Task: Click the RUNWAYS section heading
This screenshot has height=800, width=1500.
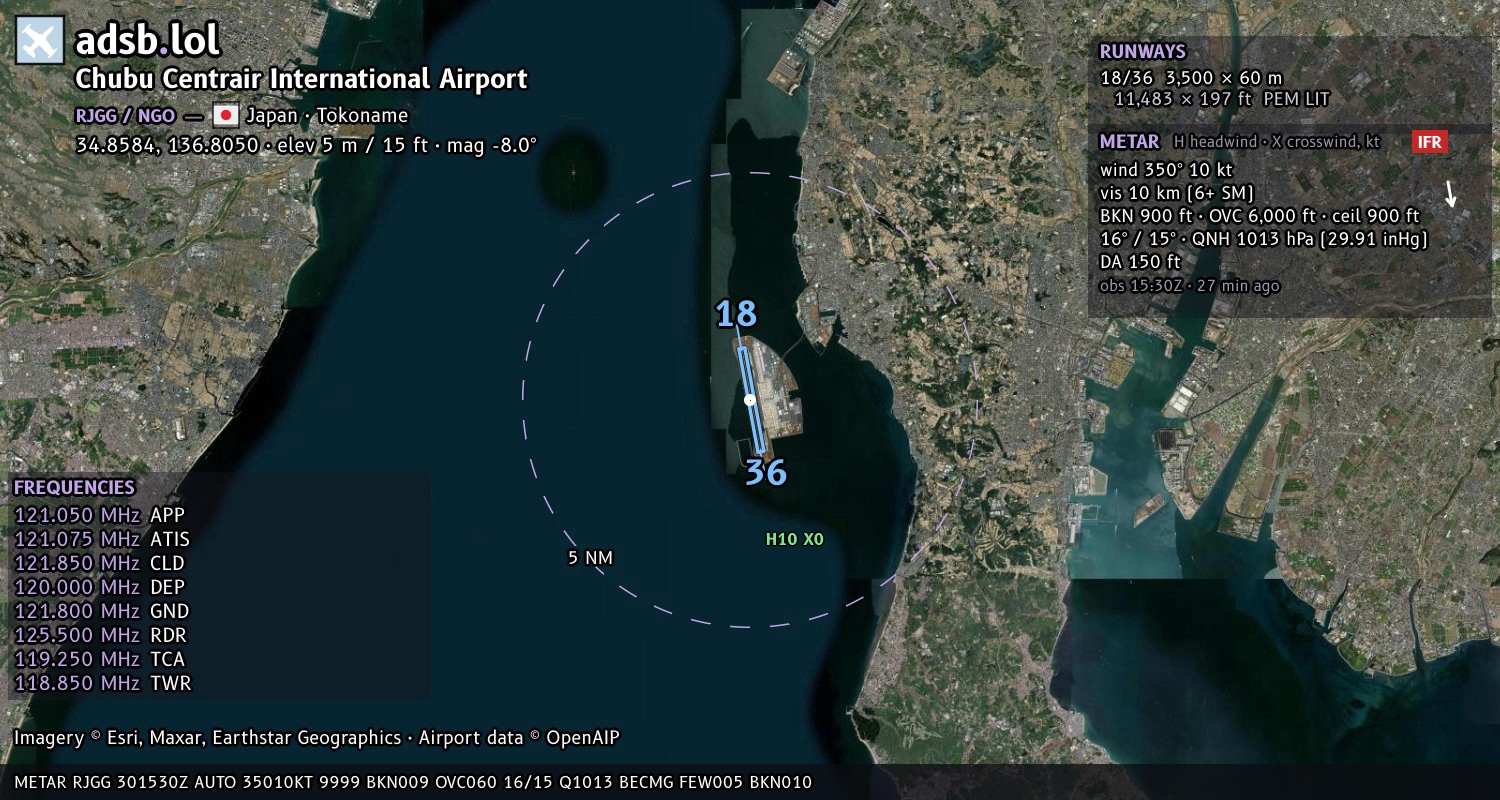Action: point(1142,52)
